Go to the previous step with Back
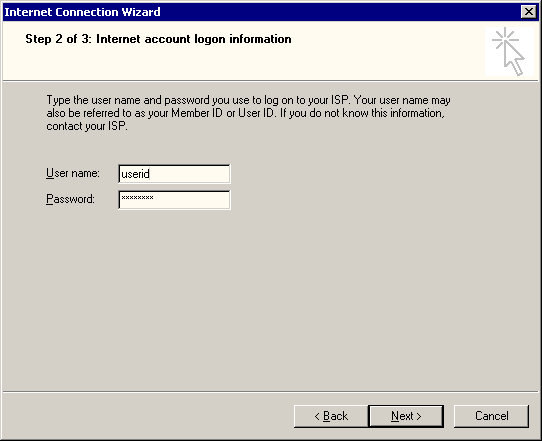 tap(331, 416)
